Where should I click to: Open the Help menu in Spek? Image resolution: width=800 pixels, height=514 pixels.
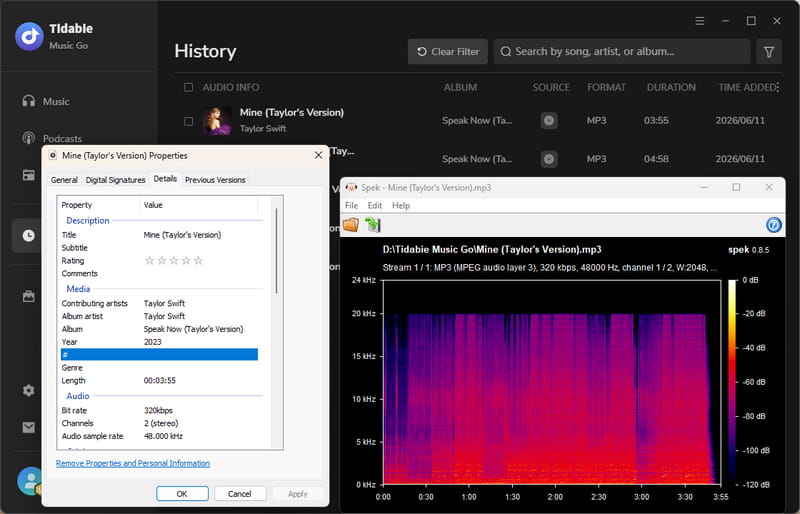click(x=401, y=205)
